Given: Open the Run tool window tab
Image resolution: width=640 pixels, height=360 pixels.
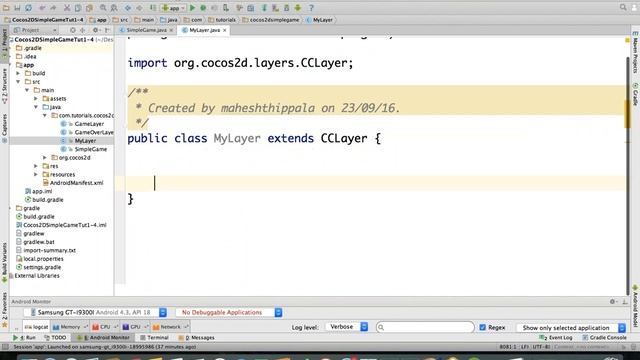Looking at the screenshot, I should [x=24, y=338].
